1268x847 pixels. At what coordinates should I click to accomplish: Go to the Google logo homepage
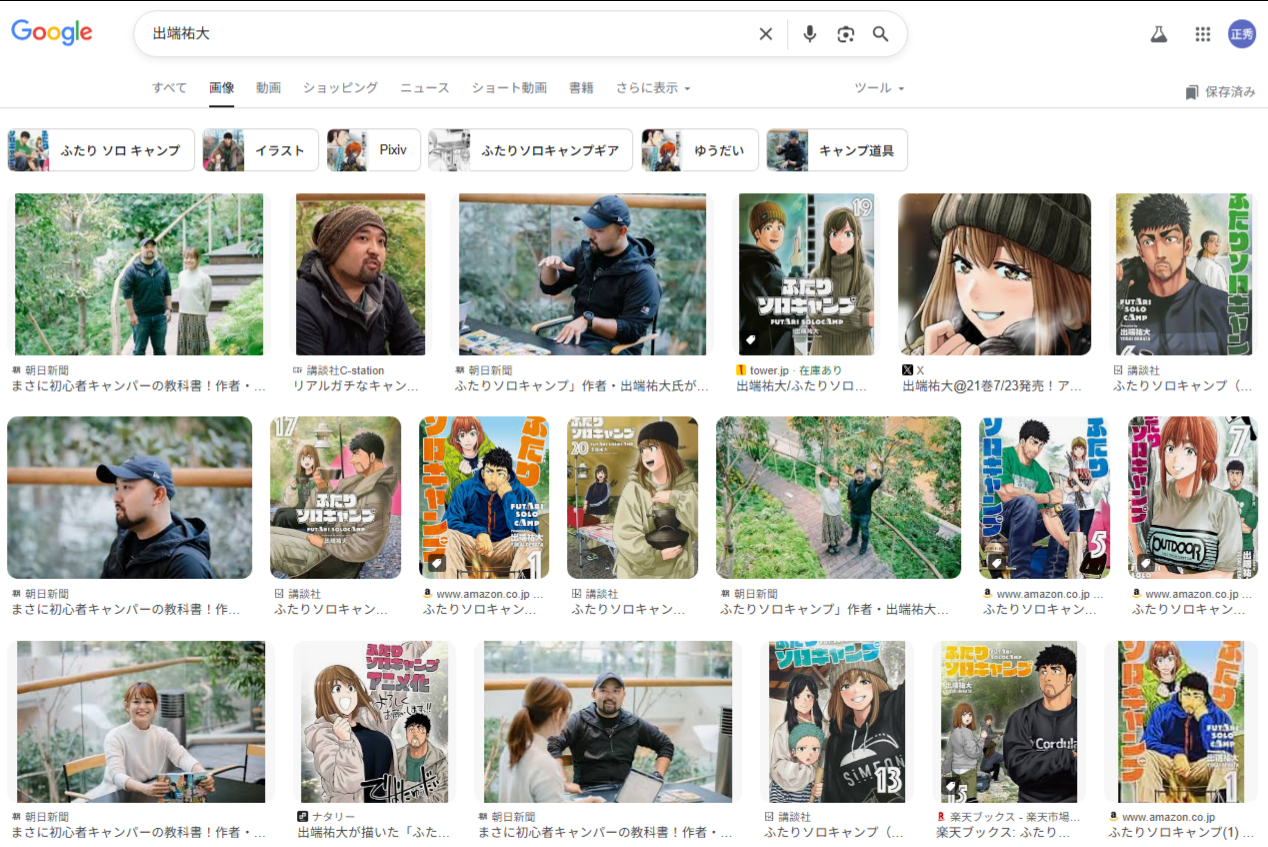[x=52, y=32]
